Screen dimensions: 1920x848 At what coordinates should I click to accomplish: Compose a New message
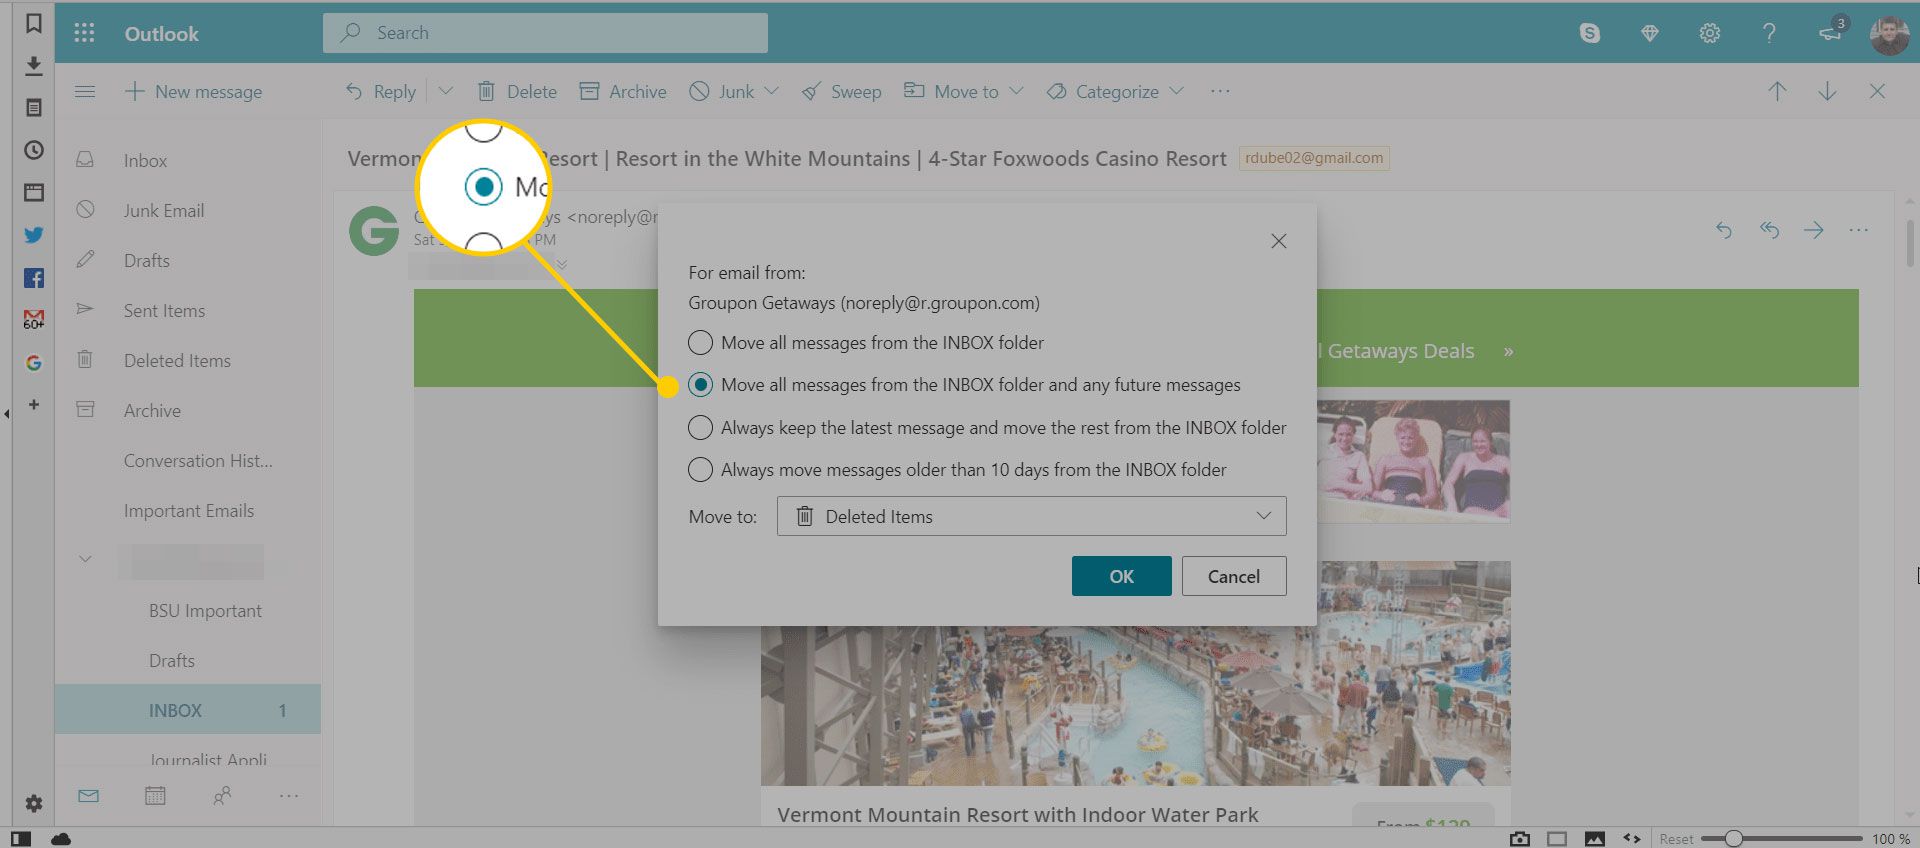193,91
